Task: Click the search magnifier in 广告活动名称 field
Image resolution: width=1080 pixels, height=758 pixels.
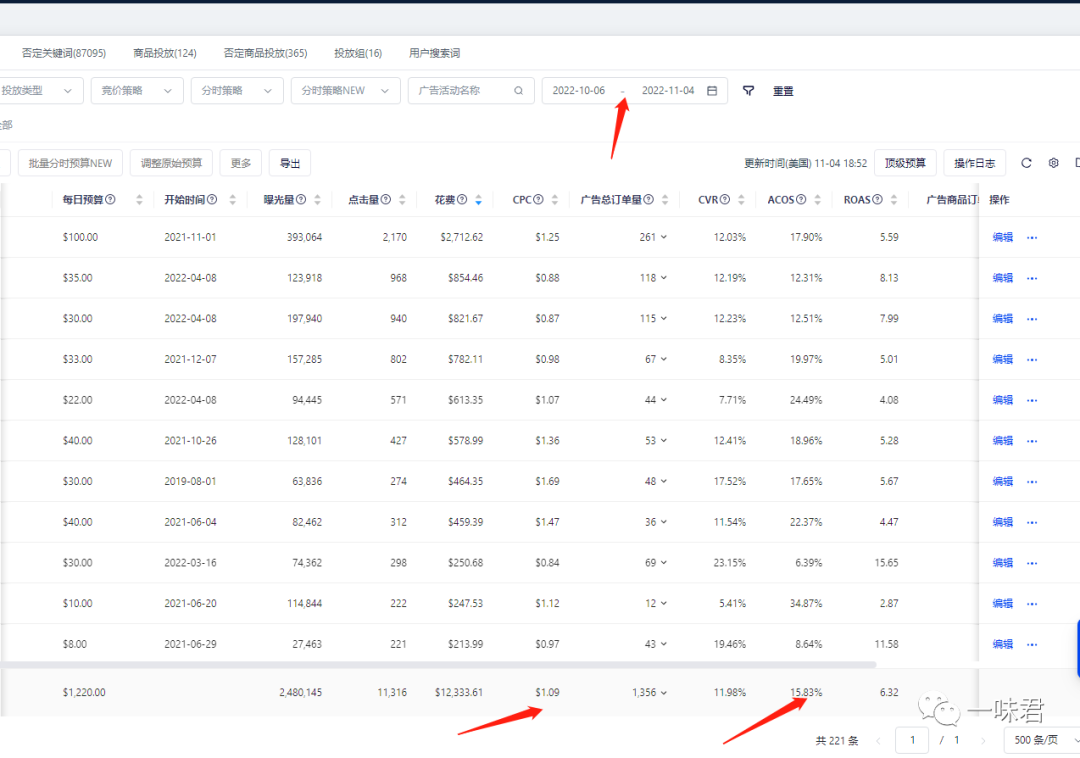Action: pos(518,91)
